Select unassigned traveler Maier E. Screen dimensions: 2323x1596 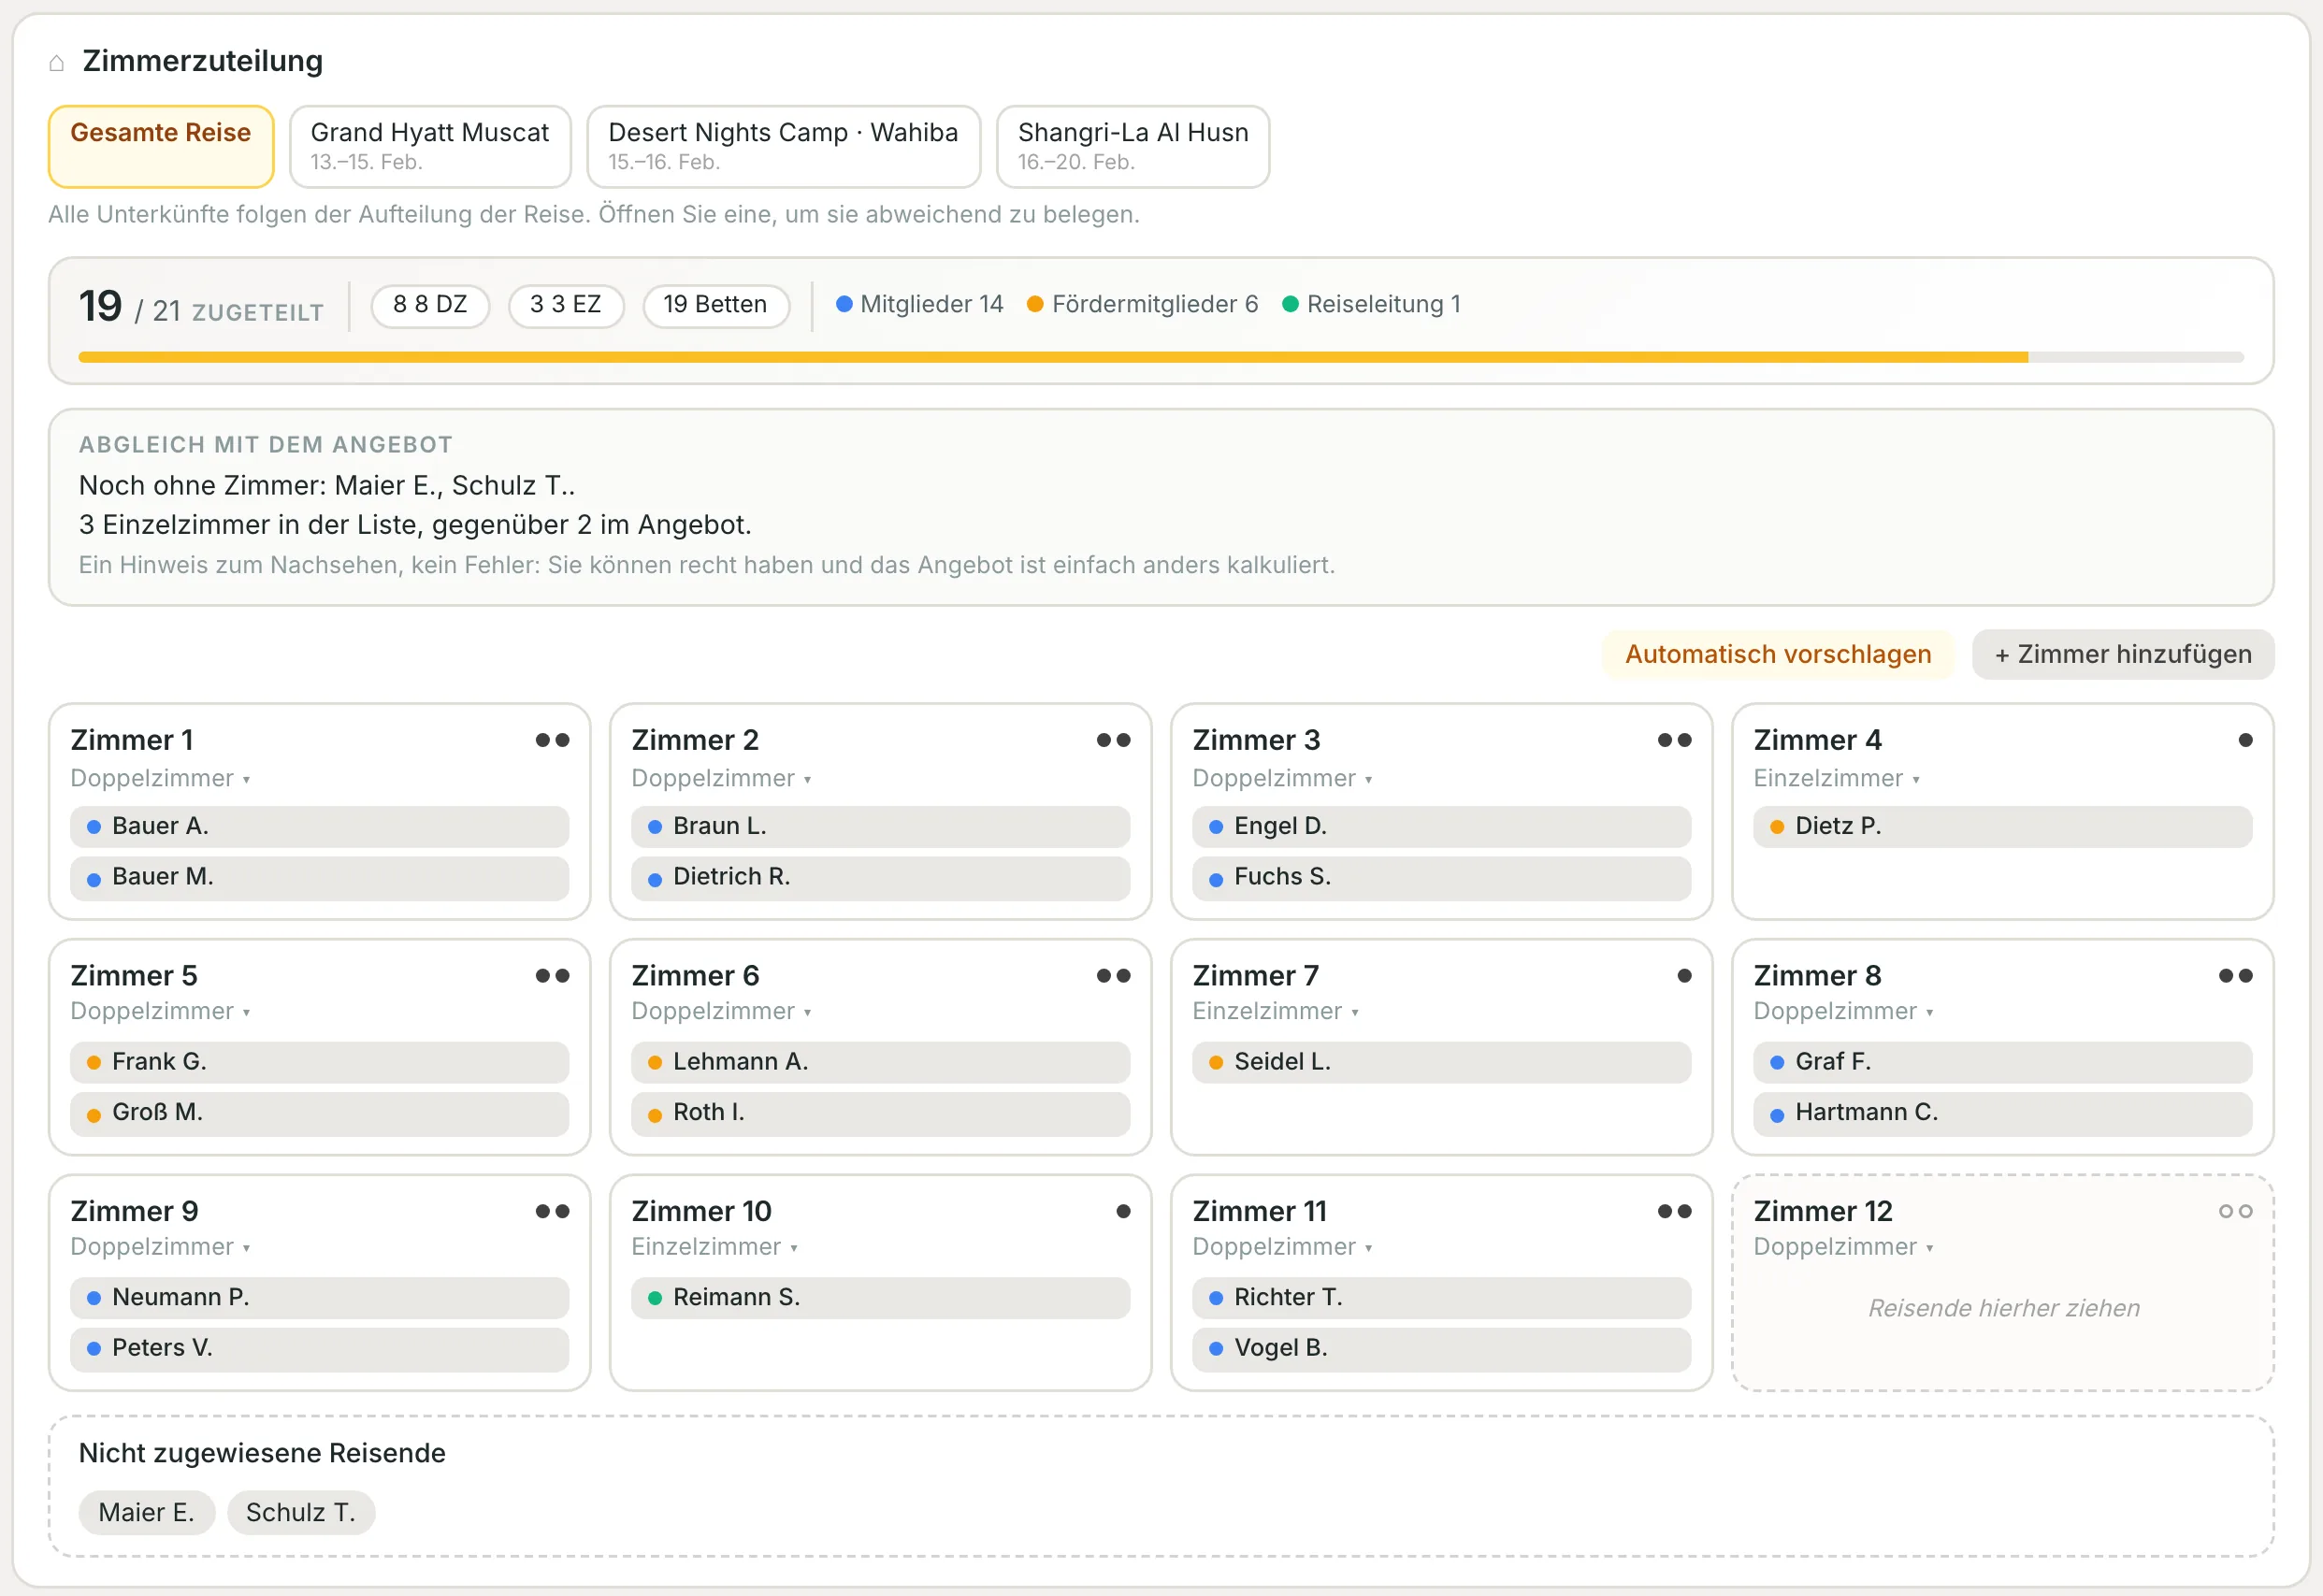pyautogui.click(x=146, y=1512)
